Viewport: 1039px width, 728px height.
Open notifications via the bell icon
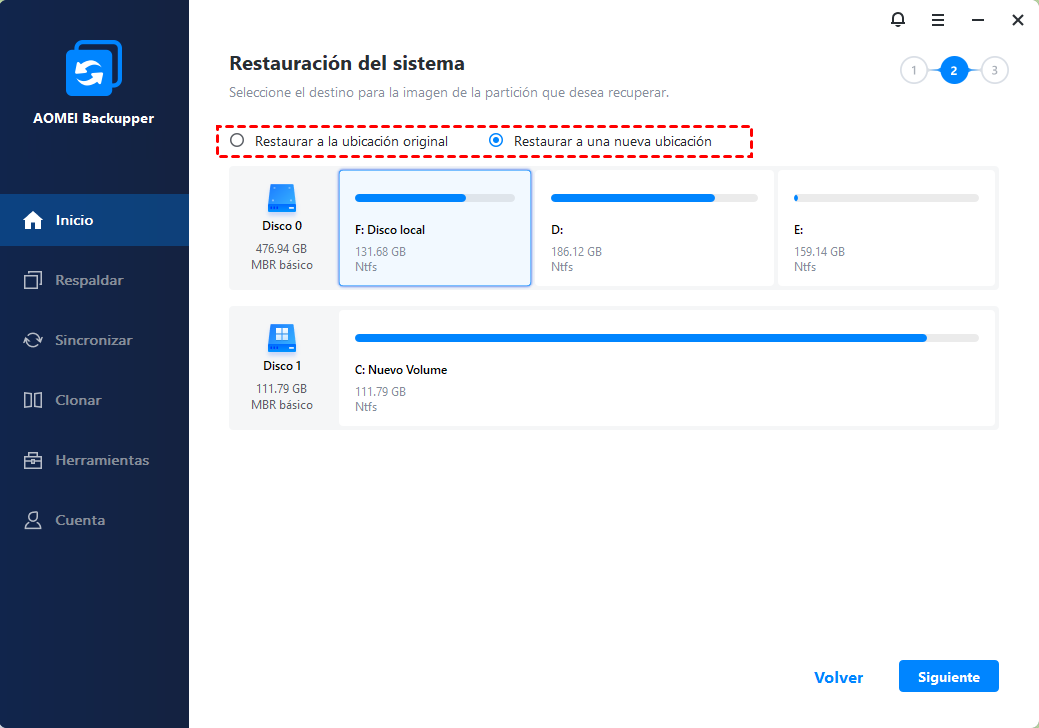coord(898,20)
